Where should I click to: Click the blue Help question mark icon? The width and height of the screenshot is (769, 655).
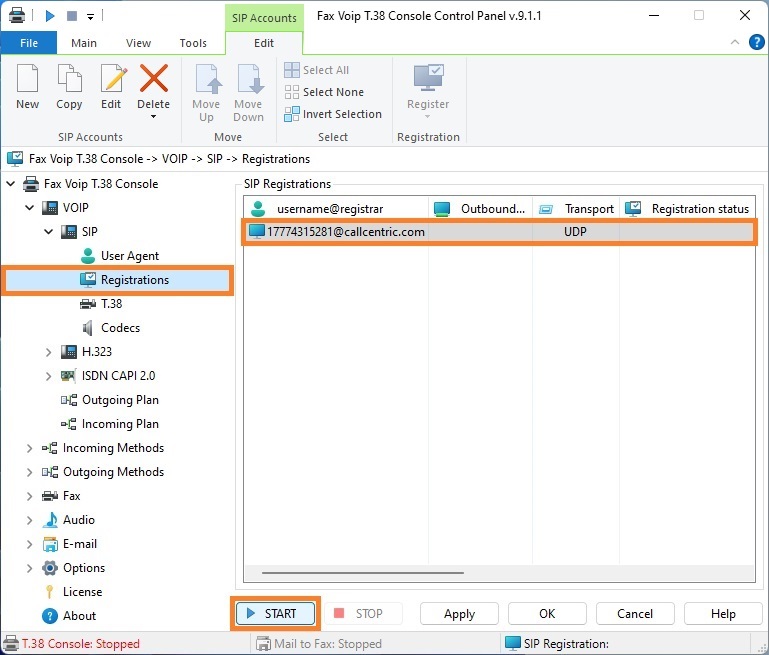click(756, 42)
